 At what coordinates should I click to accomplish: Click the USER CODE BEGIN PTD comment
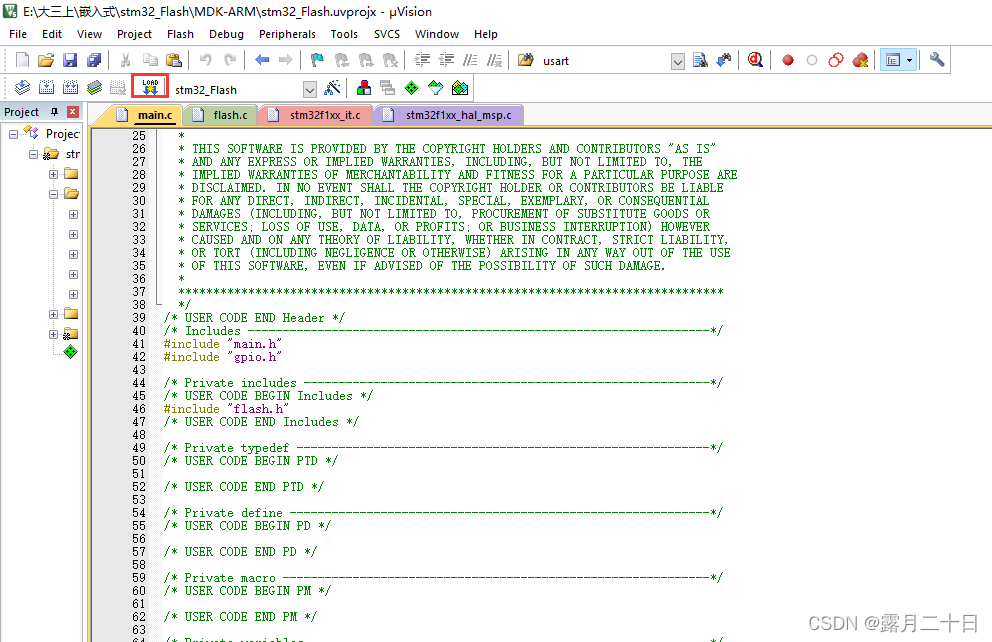coord(251,461)
